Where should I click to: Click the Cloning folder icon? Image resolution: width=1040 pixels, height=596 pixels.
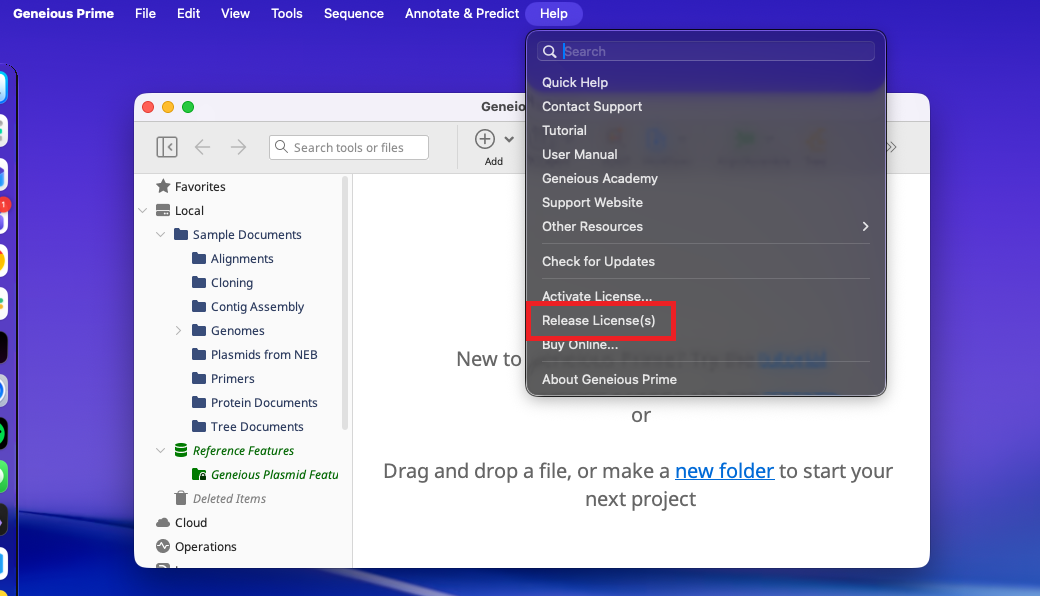click(199, 282)
